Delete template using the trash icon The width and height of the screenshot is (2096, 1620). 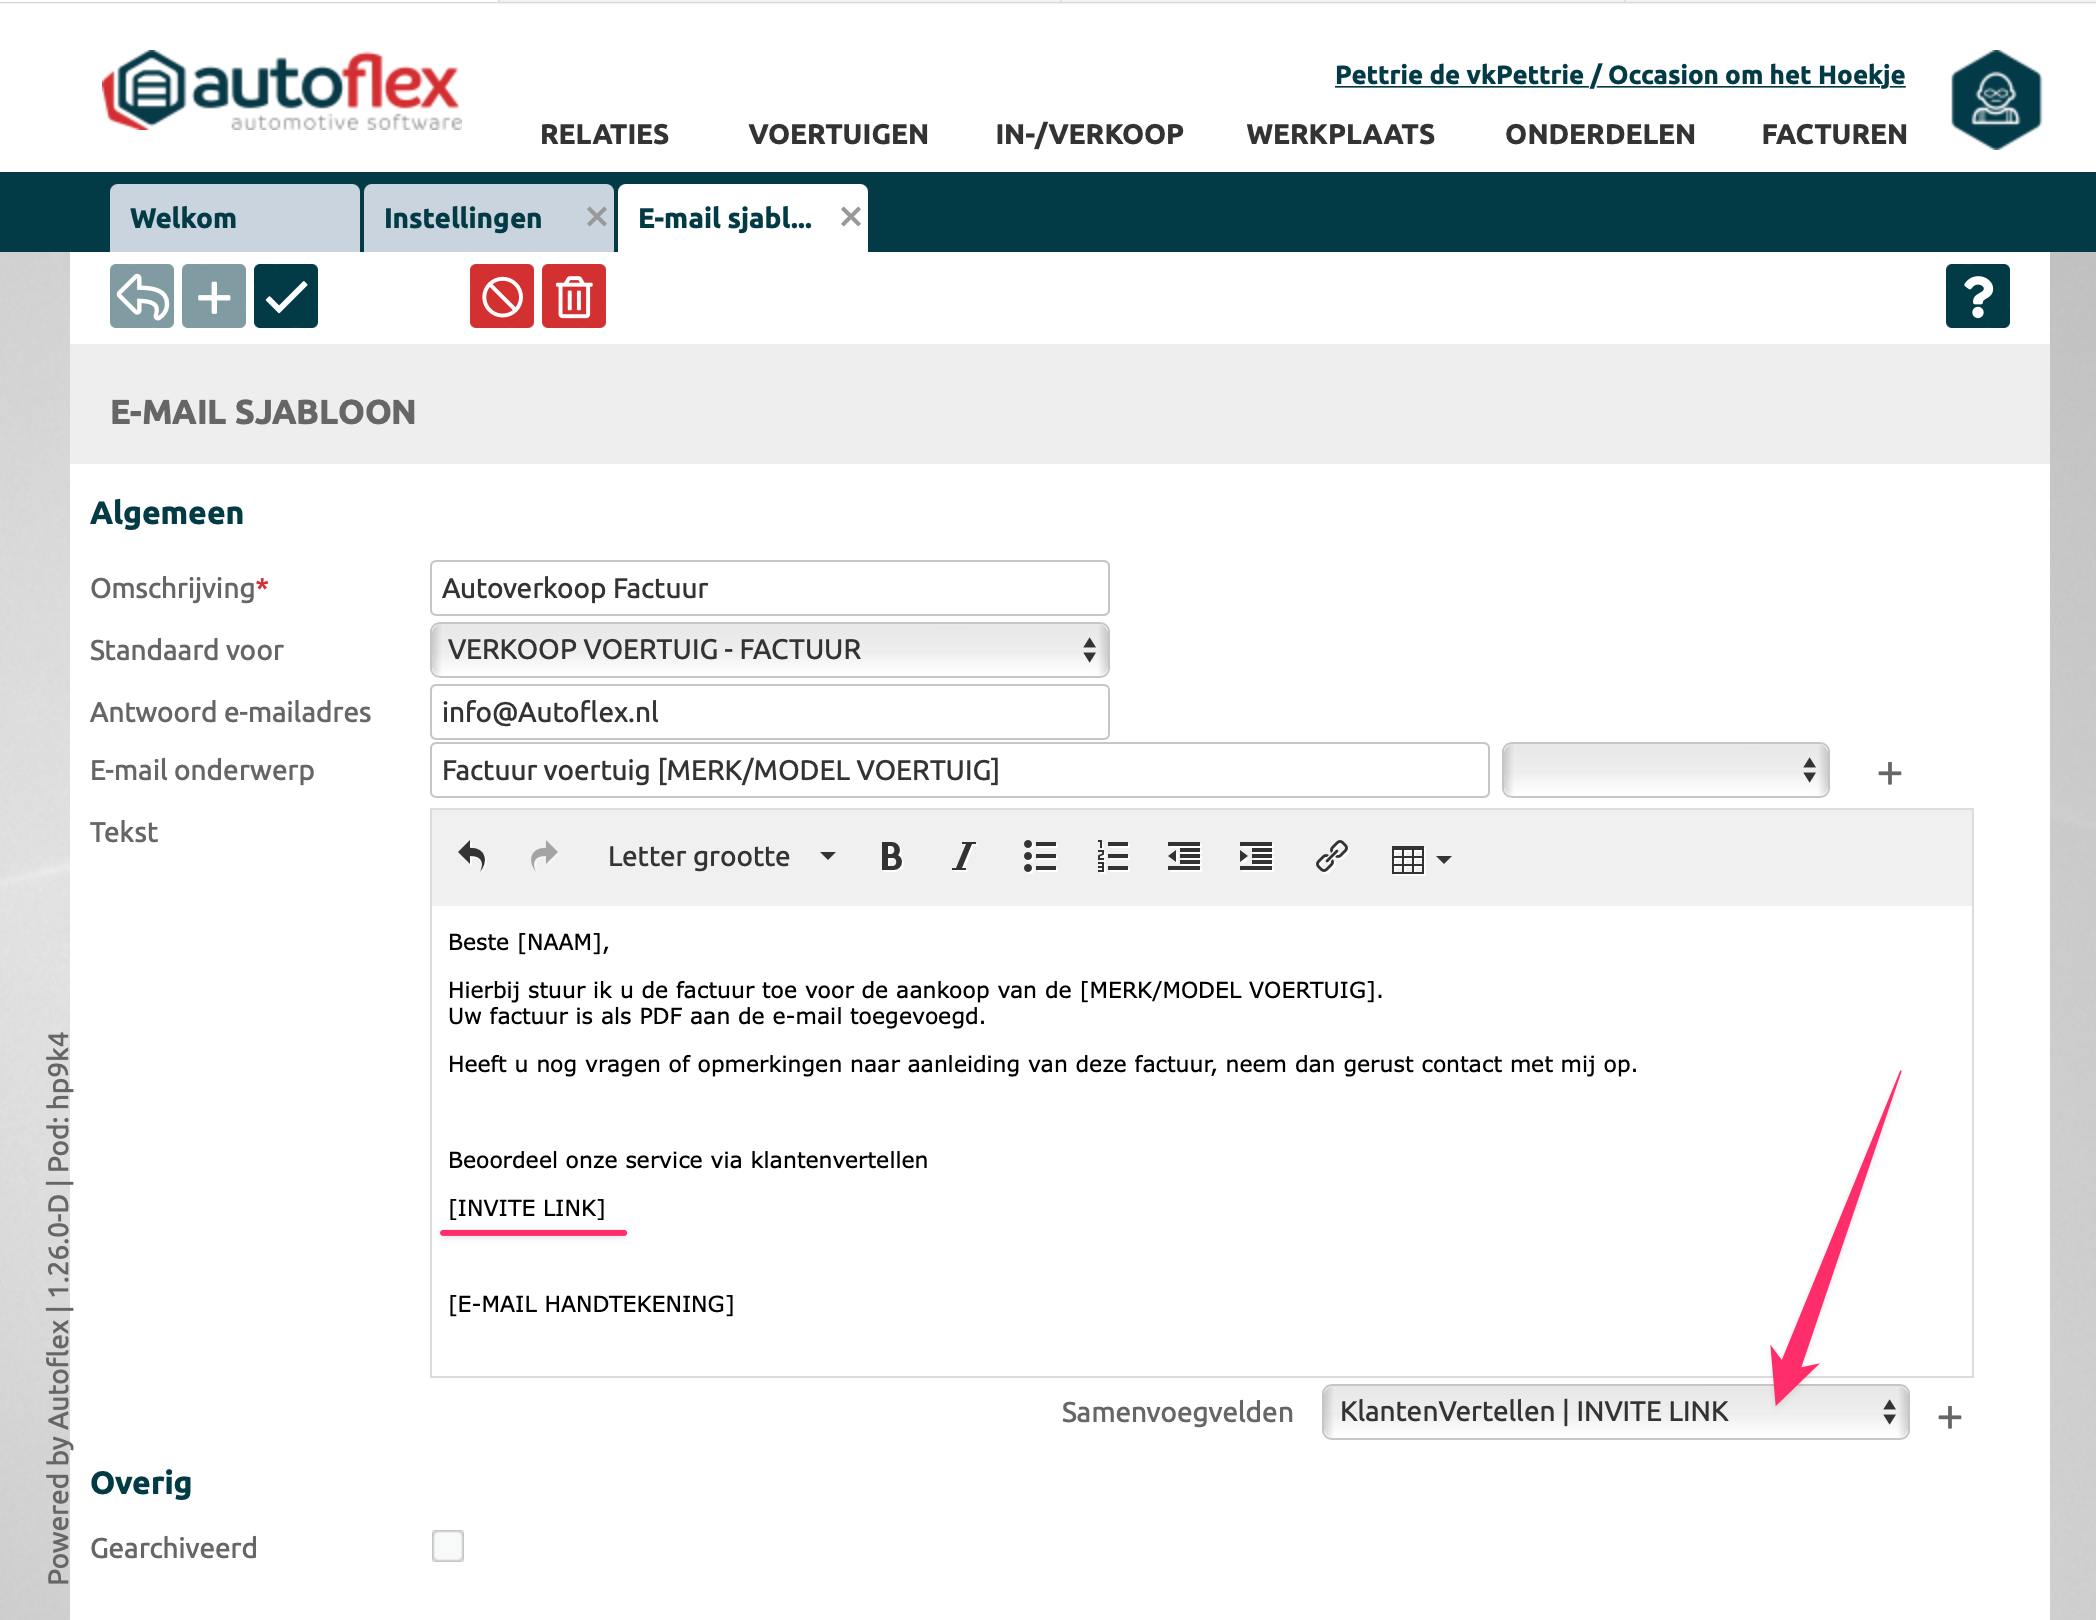coord(573,296)
